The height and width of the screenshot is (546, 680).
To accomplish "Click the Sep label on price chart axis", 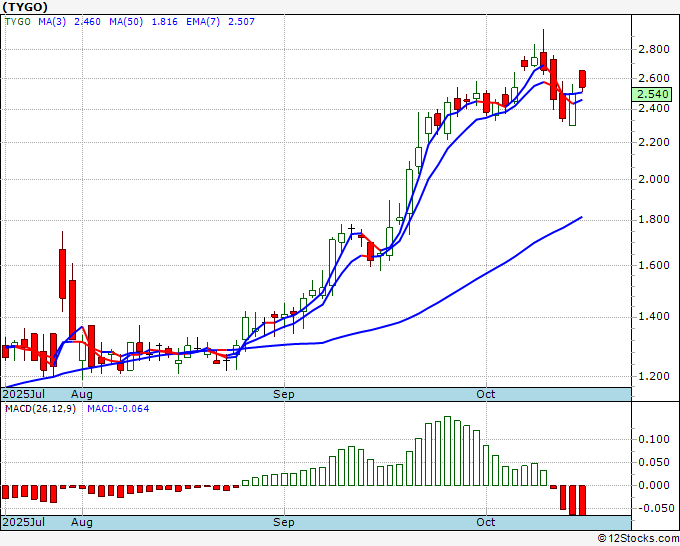I will tap(284, 394).
